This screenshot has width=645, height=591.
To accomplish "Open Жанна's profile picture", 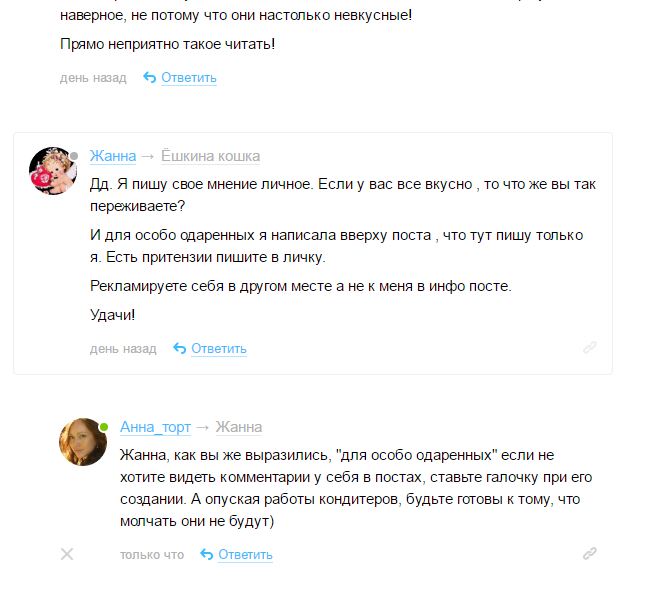I will (x=53, y=170).
